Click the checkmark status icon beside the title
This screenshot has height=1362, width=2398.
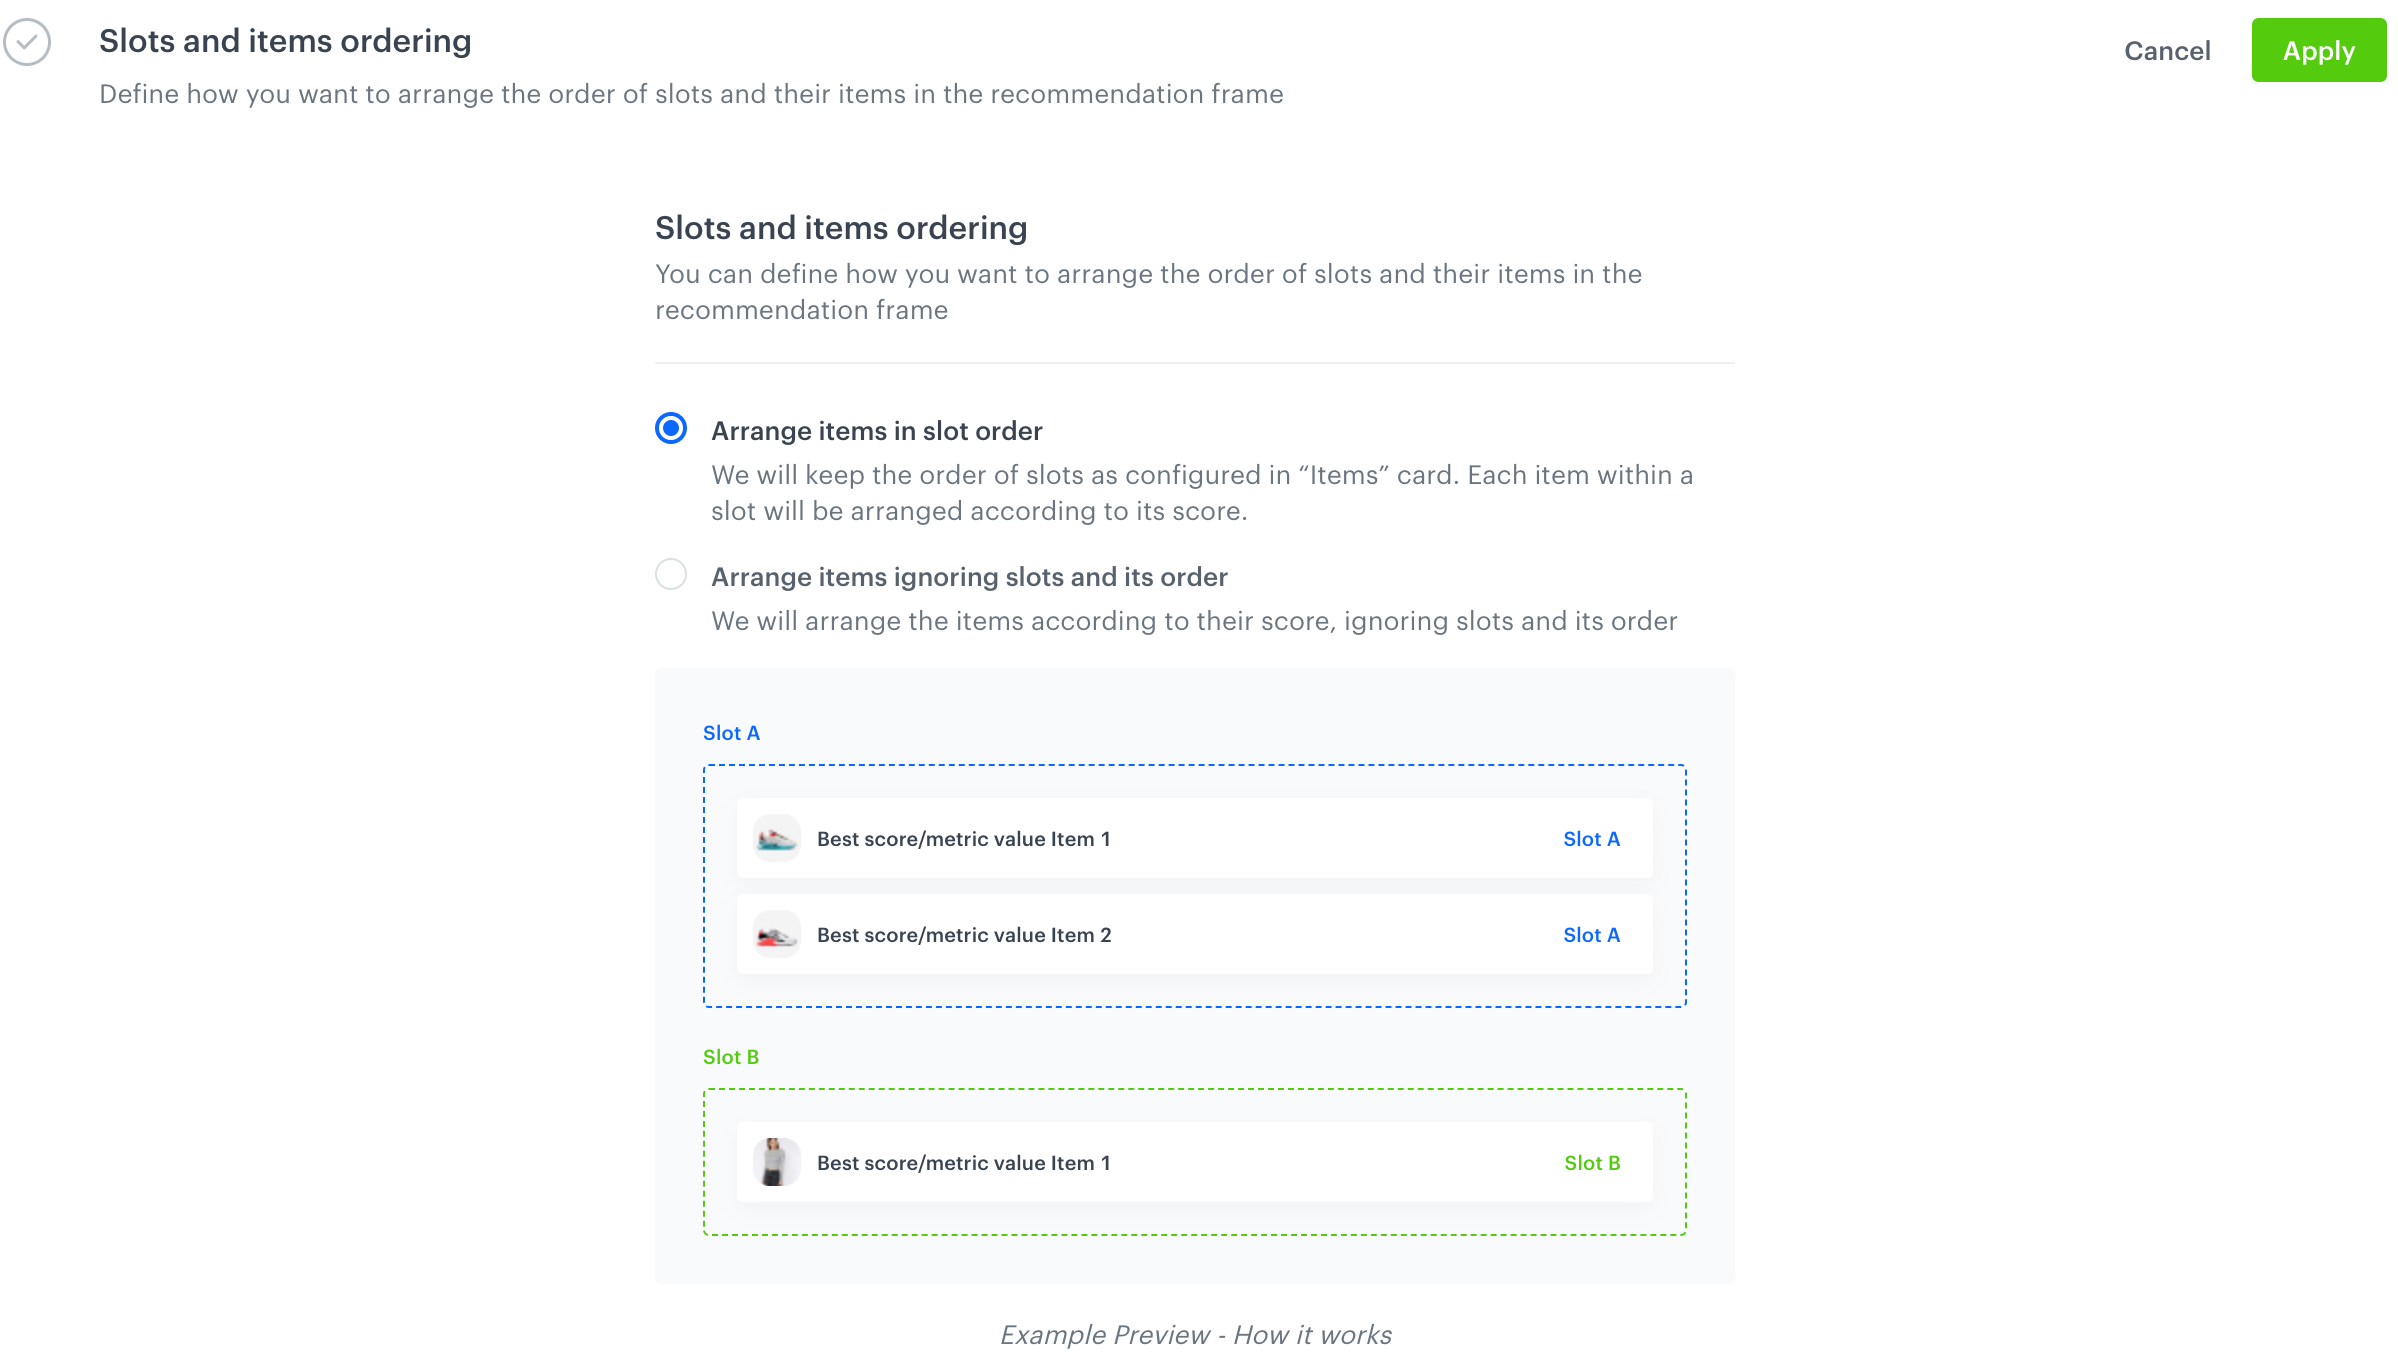27,44
